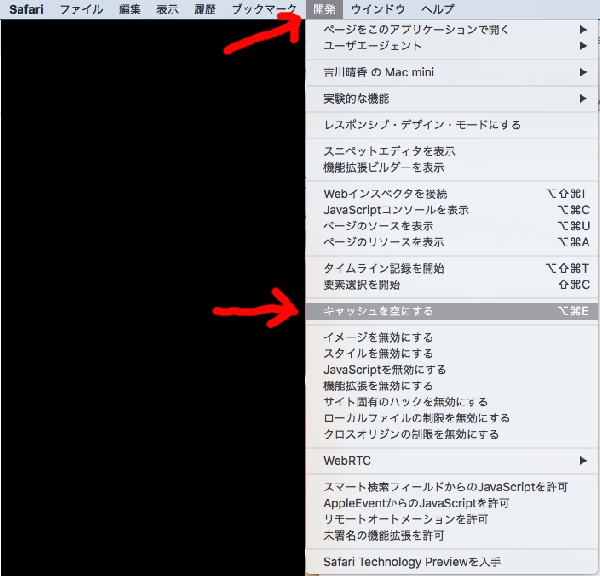Choose タイムライン記録を開始
The width and height of the screenshot is (600, 576).
tap(452, 269)
